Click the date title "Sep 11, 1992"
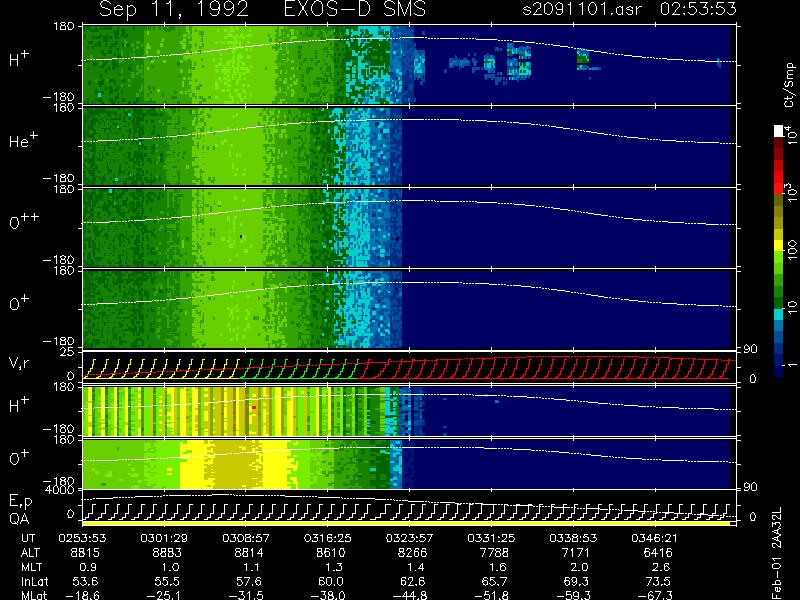The image size is (800, 600). [x=174, y=10]
